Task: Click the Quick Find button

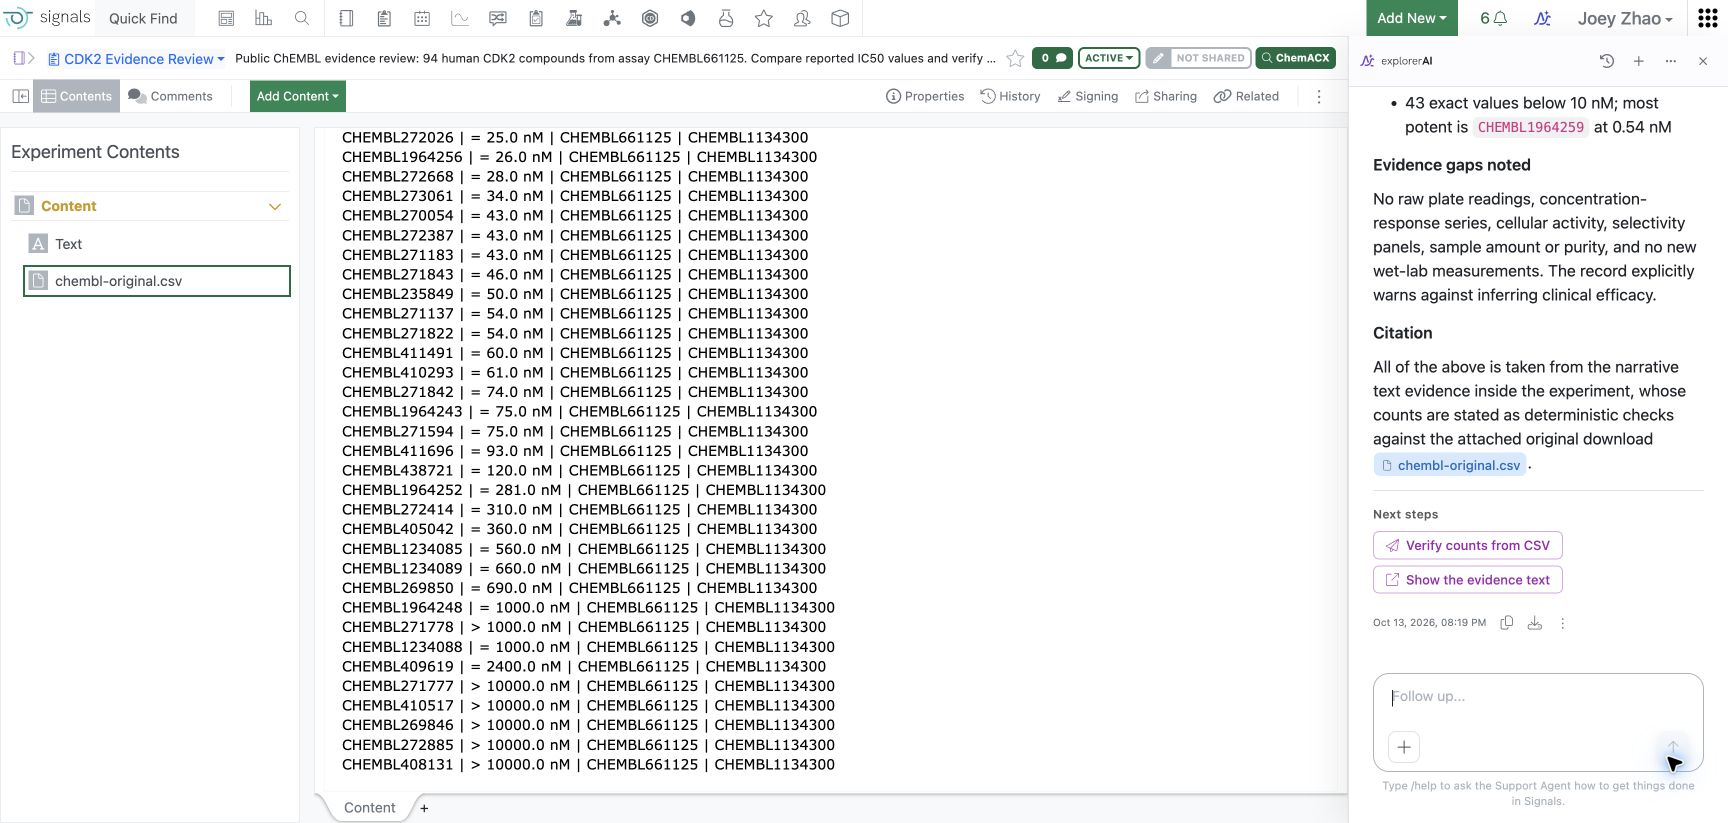Action: (143, 18)
